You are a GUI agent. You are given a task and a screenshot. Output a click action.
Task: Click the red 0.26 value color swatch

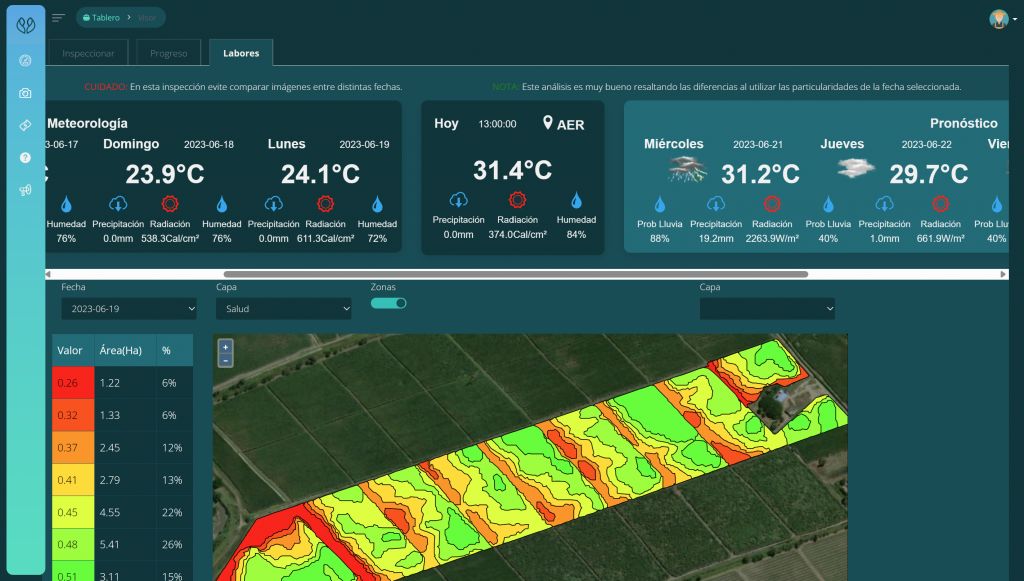(x=72, y=383)
